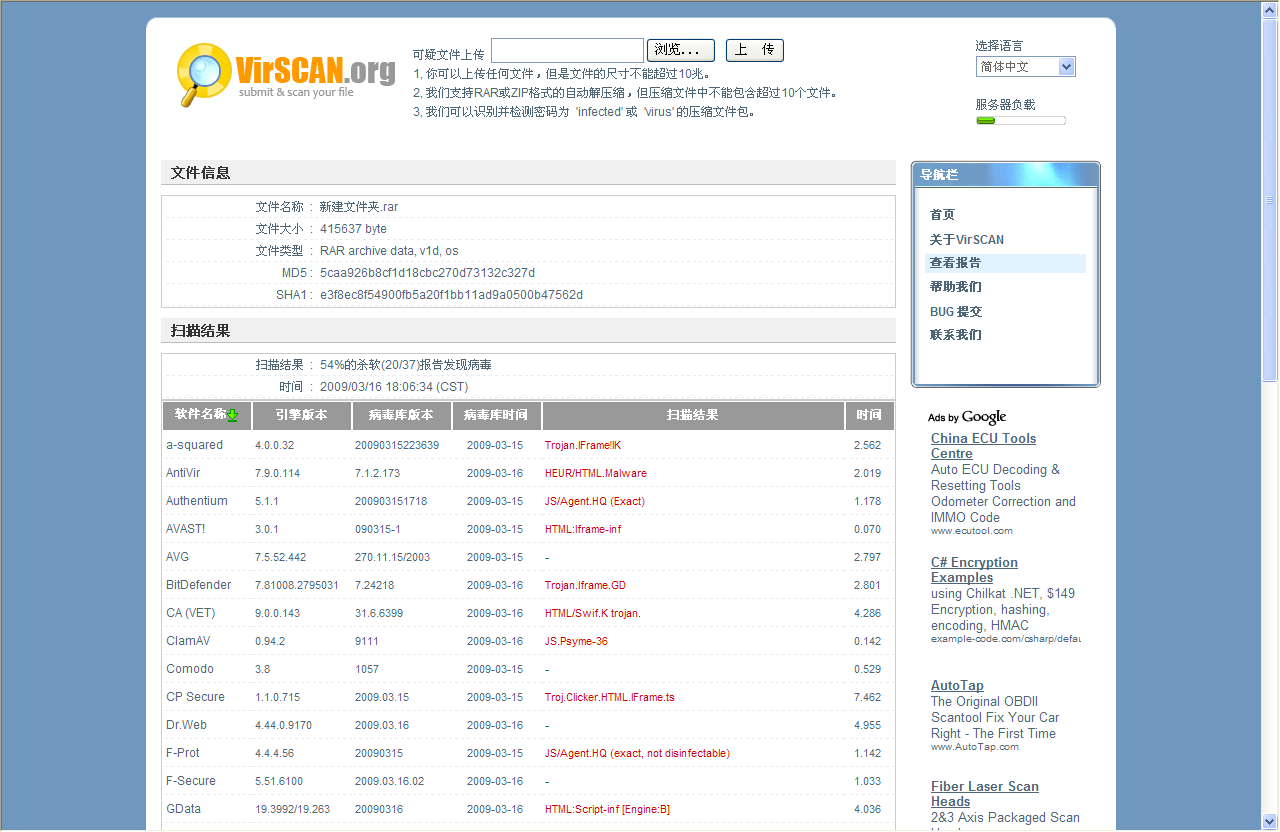
Task: Click the Ads by Google label
Action: coord(967,417)
